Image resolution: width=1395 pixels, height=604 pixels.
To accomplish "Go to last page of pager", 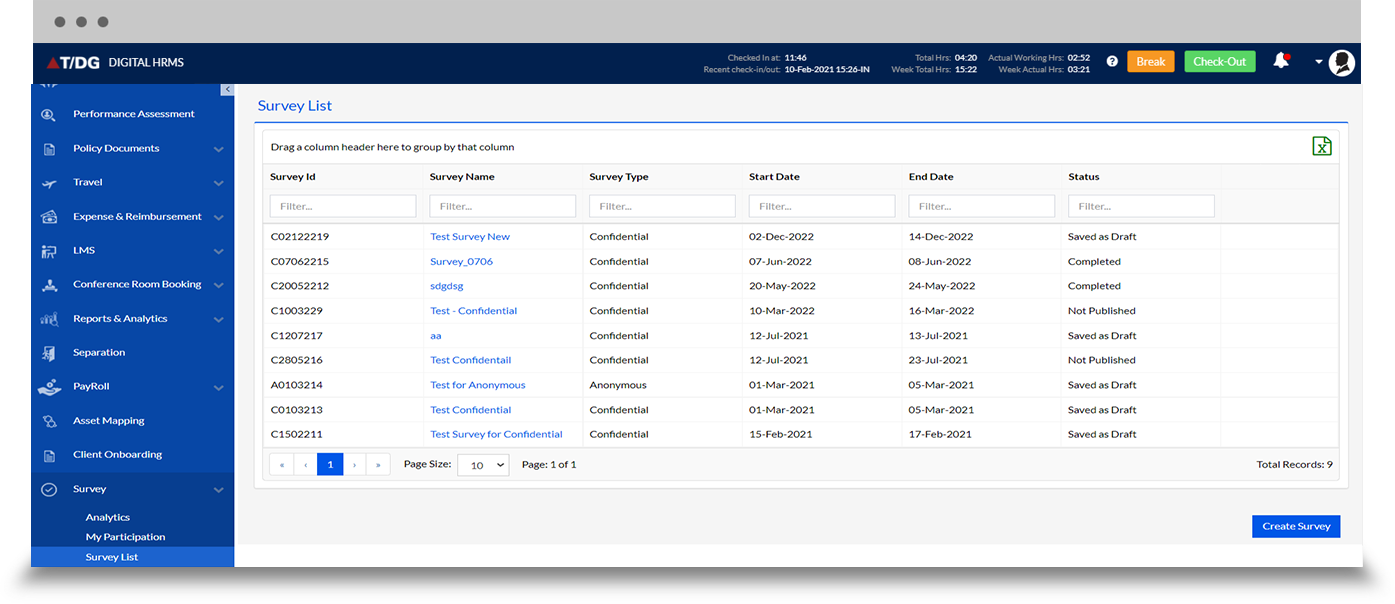I will click(379, 465).
